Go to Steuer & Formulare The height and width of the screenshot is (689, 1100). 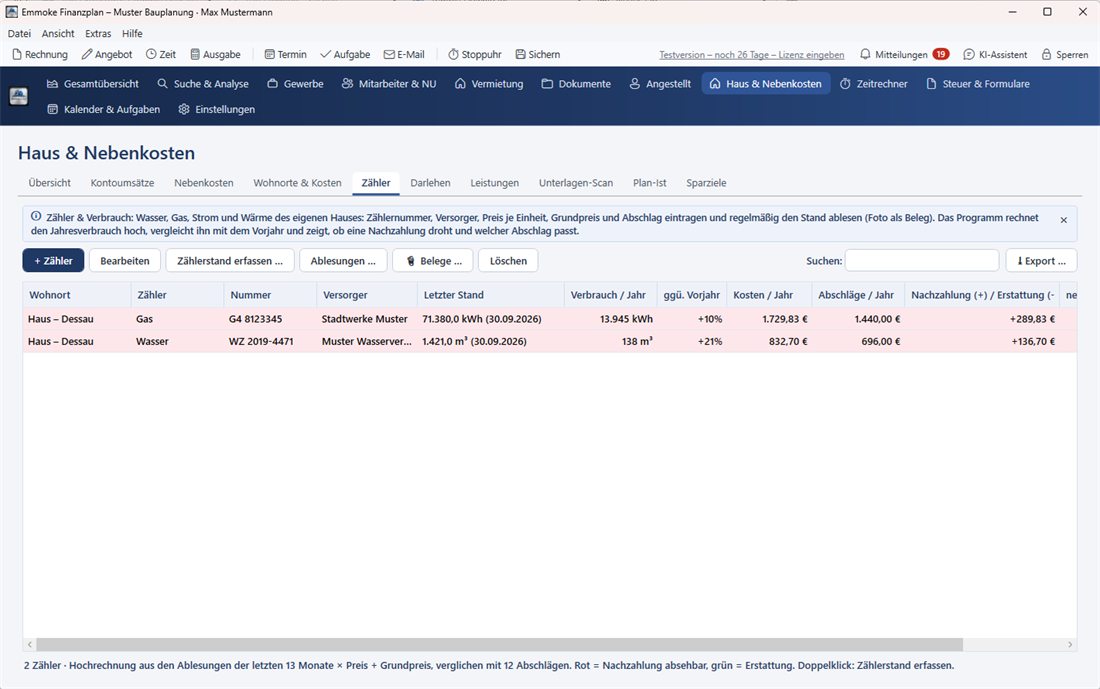pos(978,83)
